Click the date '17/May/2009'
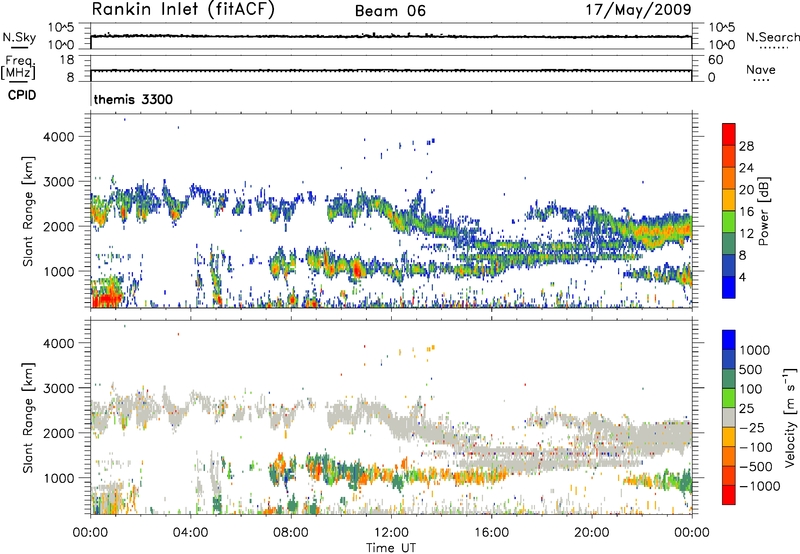The width and height of the screenshot is (800, 554). point(638,10)
